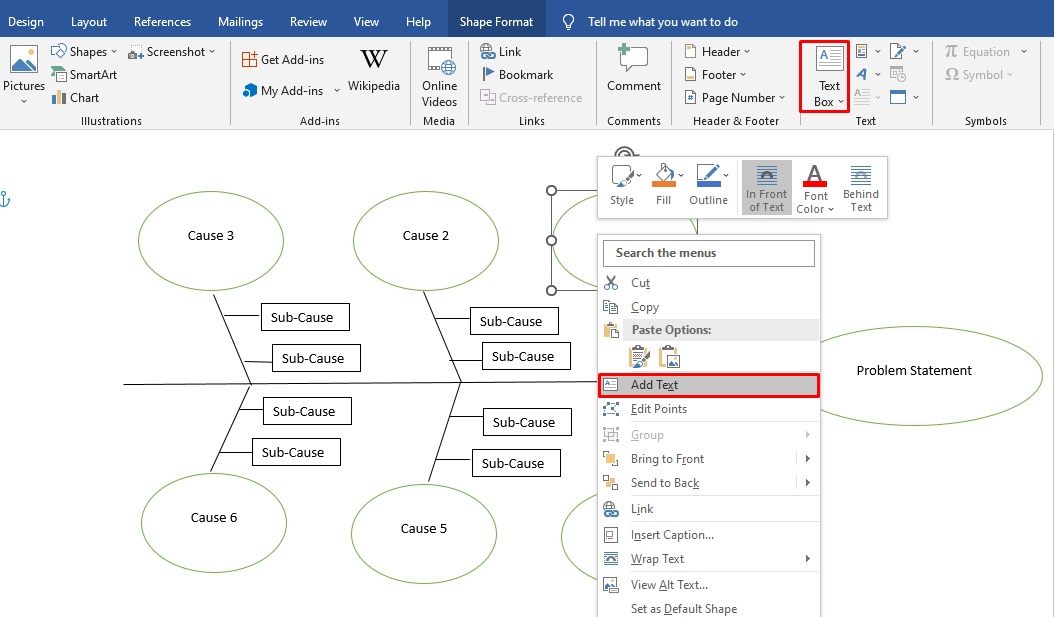
Task: Open Online Videos from the Media group
Action: pos(439,75)
